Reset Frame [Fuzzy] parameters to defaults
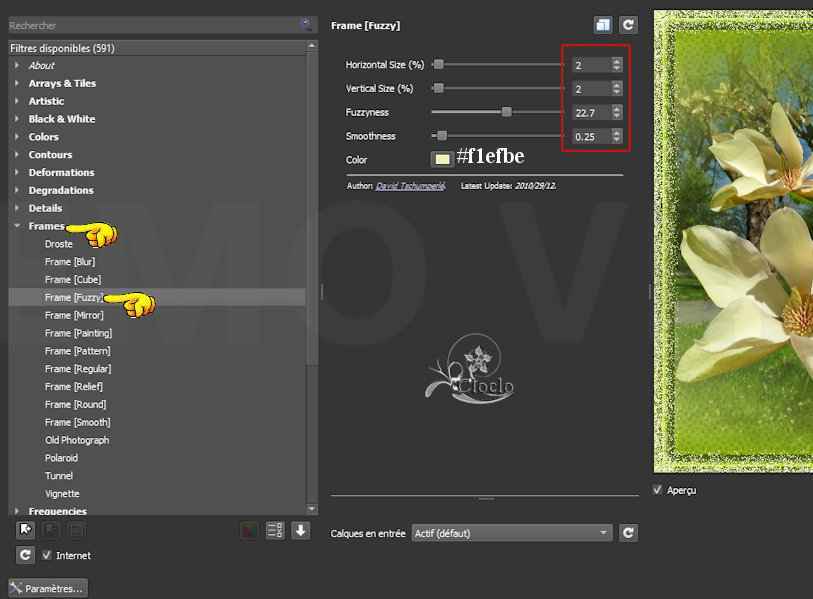Image resolution: width=813 pixels, height=599 pixels. pos(628,25)
